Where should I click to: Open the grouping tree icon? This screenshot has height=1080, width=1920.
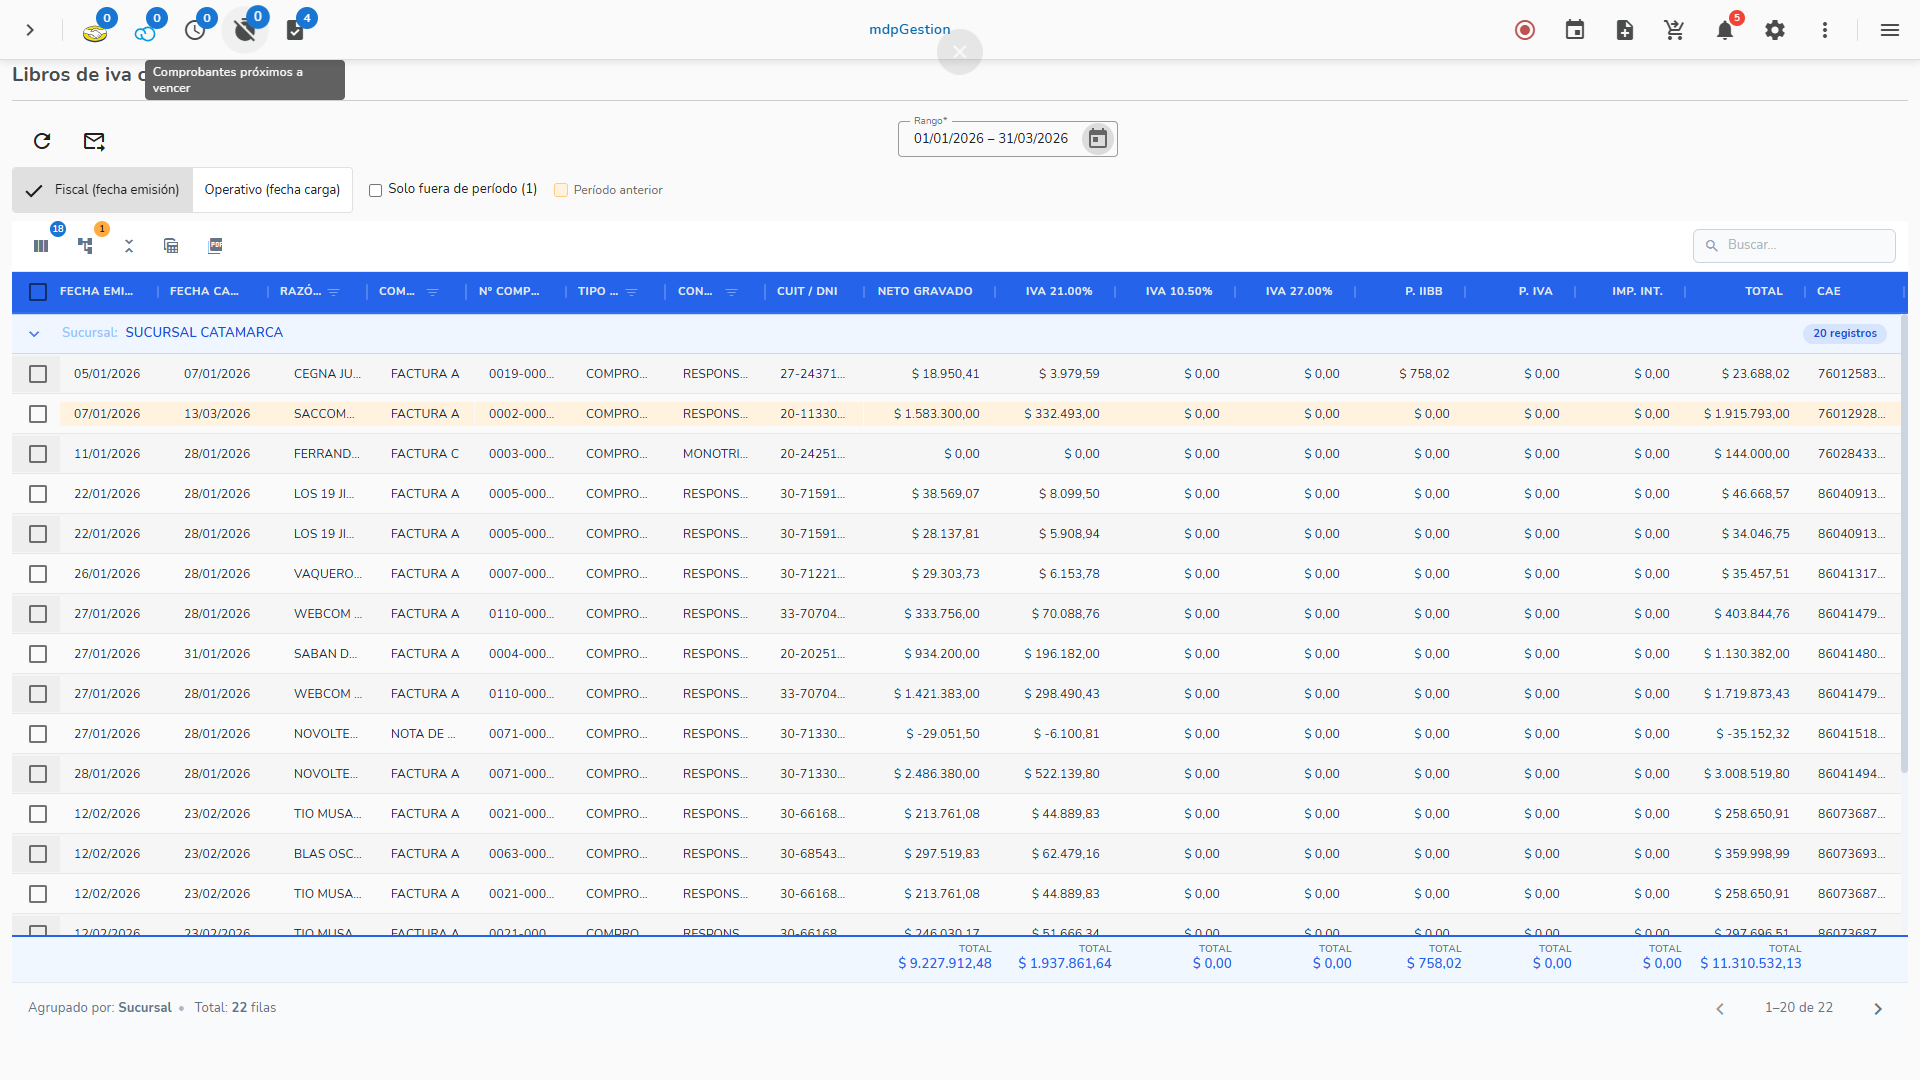click(x=86, y=246)
